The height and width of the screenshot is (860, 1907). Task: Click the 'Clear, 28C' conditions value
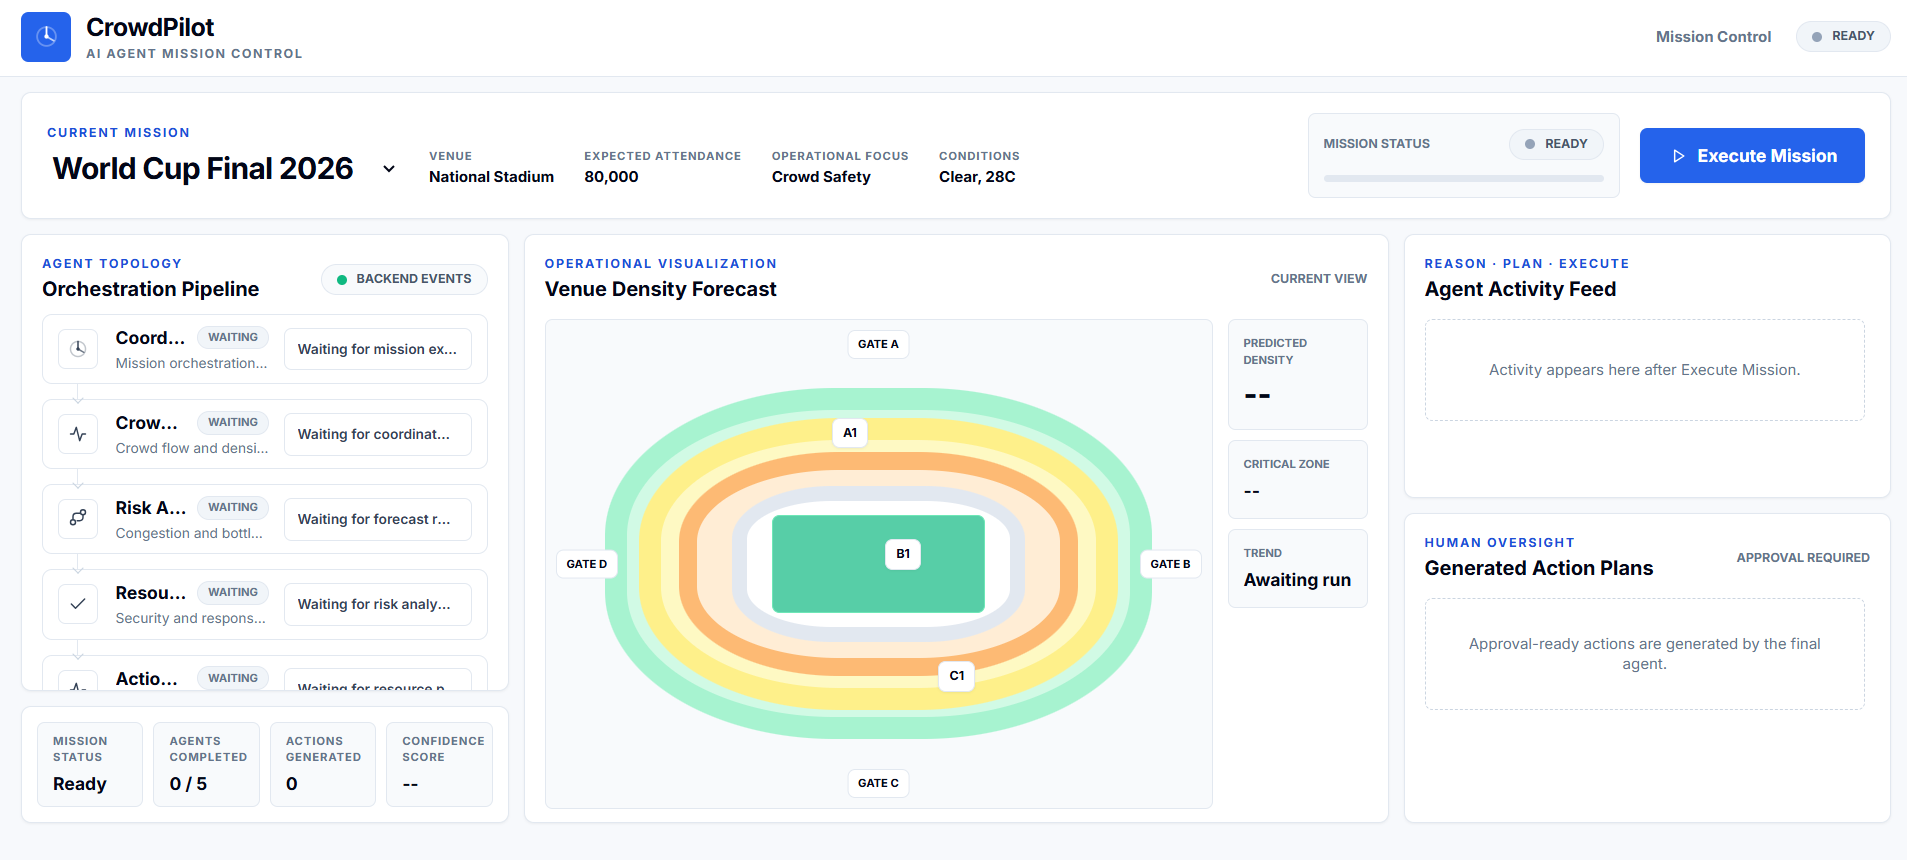[977, 177]
